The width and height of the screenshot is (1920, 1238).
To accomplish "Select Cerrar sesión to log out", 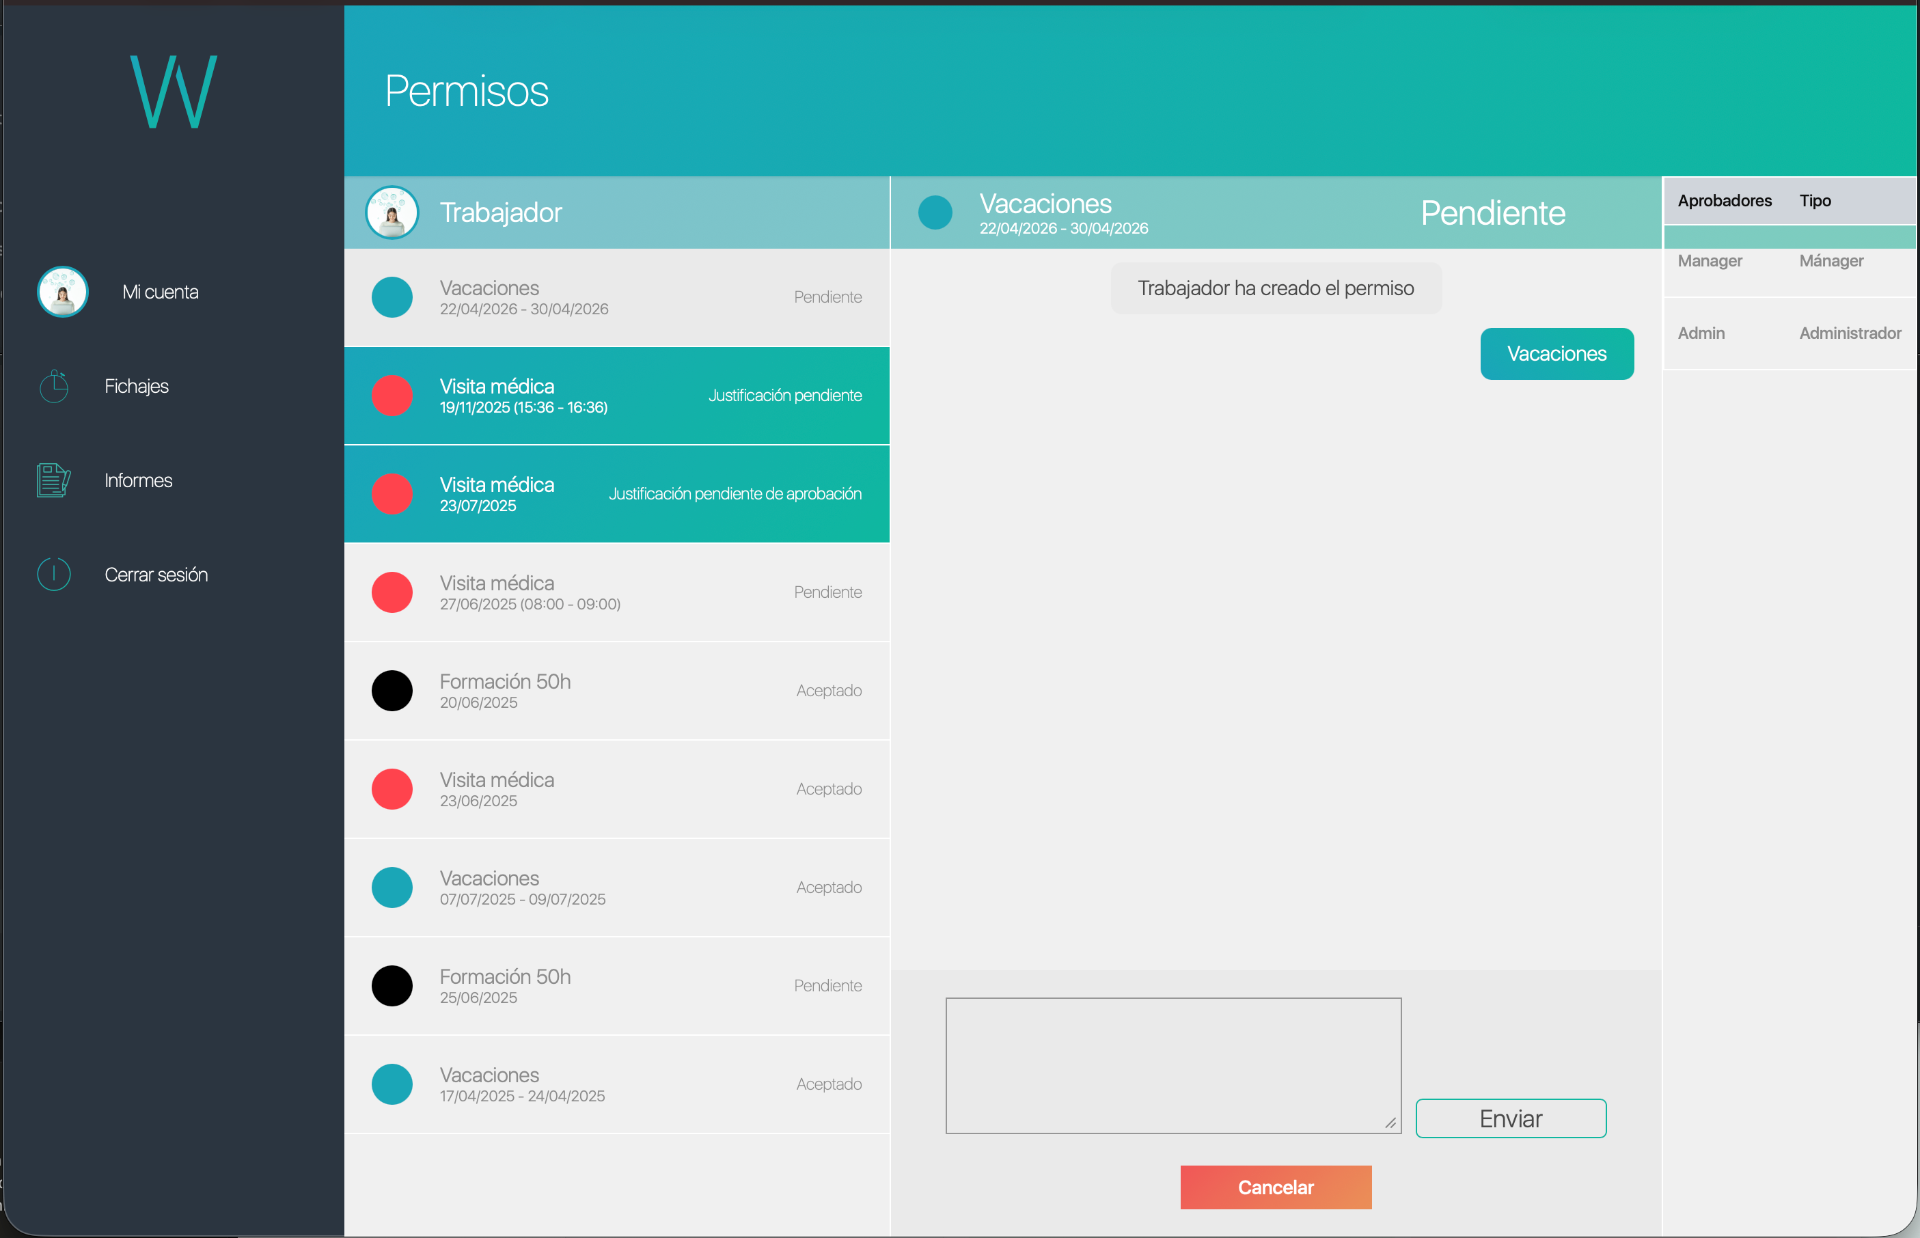I will [x=156, y=575].
